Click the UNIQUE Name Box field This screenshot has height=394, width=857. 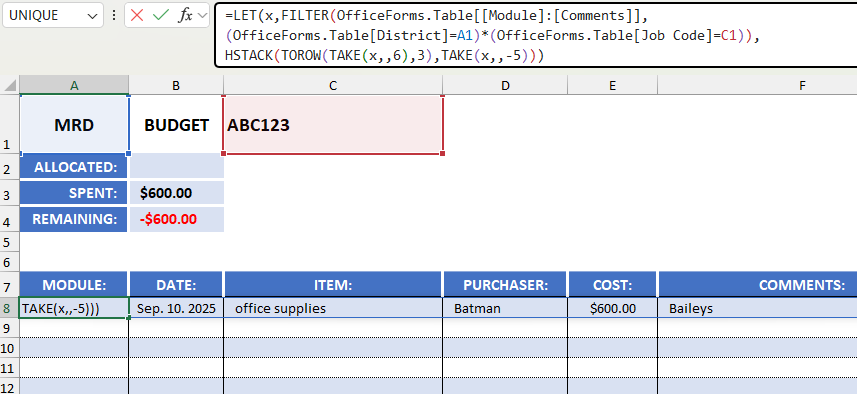pos(44,15)
